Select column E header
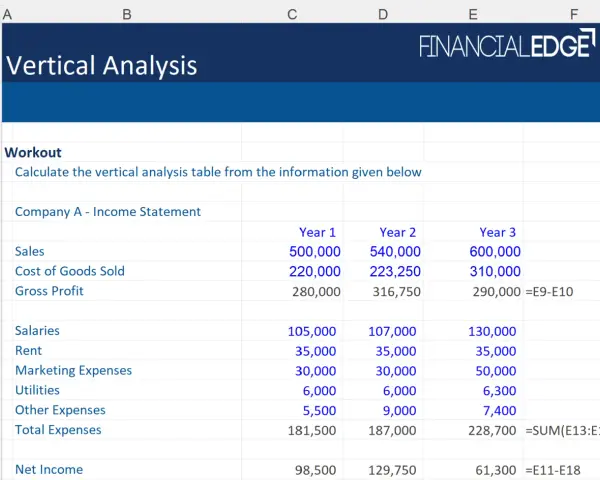The height and width of the screenshot is (480, 600). pyautogui.click(x=473, y=15)
